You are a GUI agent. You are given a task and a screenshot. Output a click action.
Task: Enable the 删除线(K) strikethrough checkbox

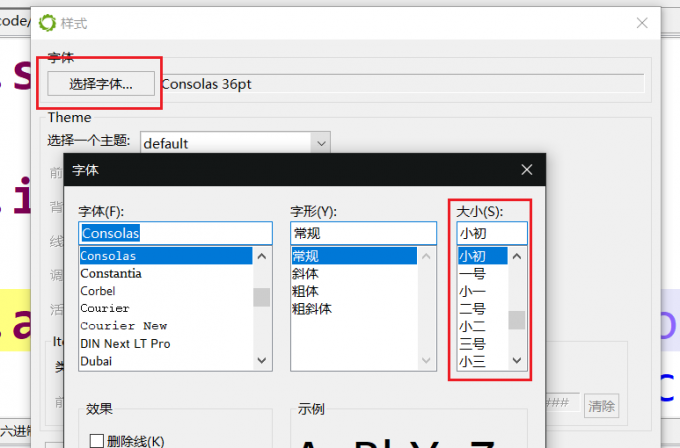(x=97, y=441)
